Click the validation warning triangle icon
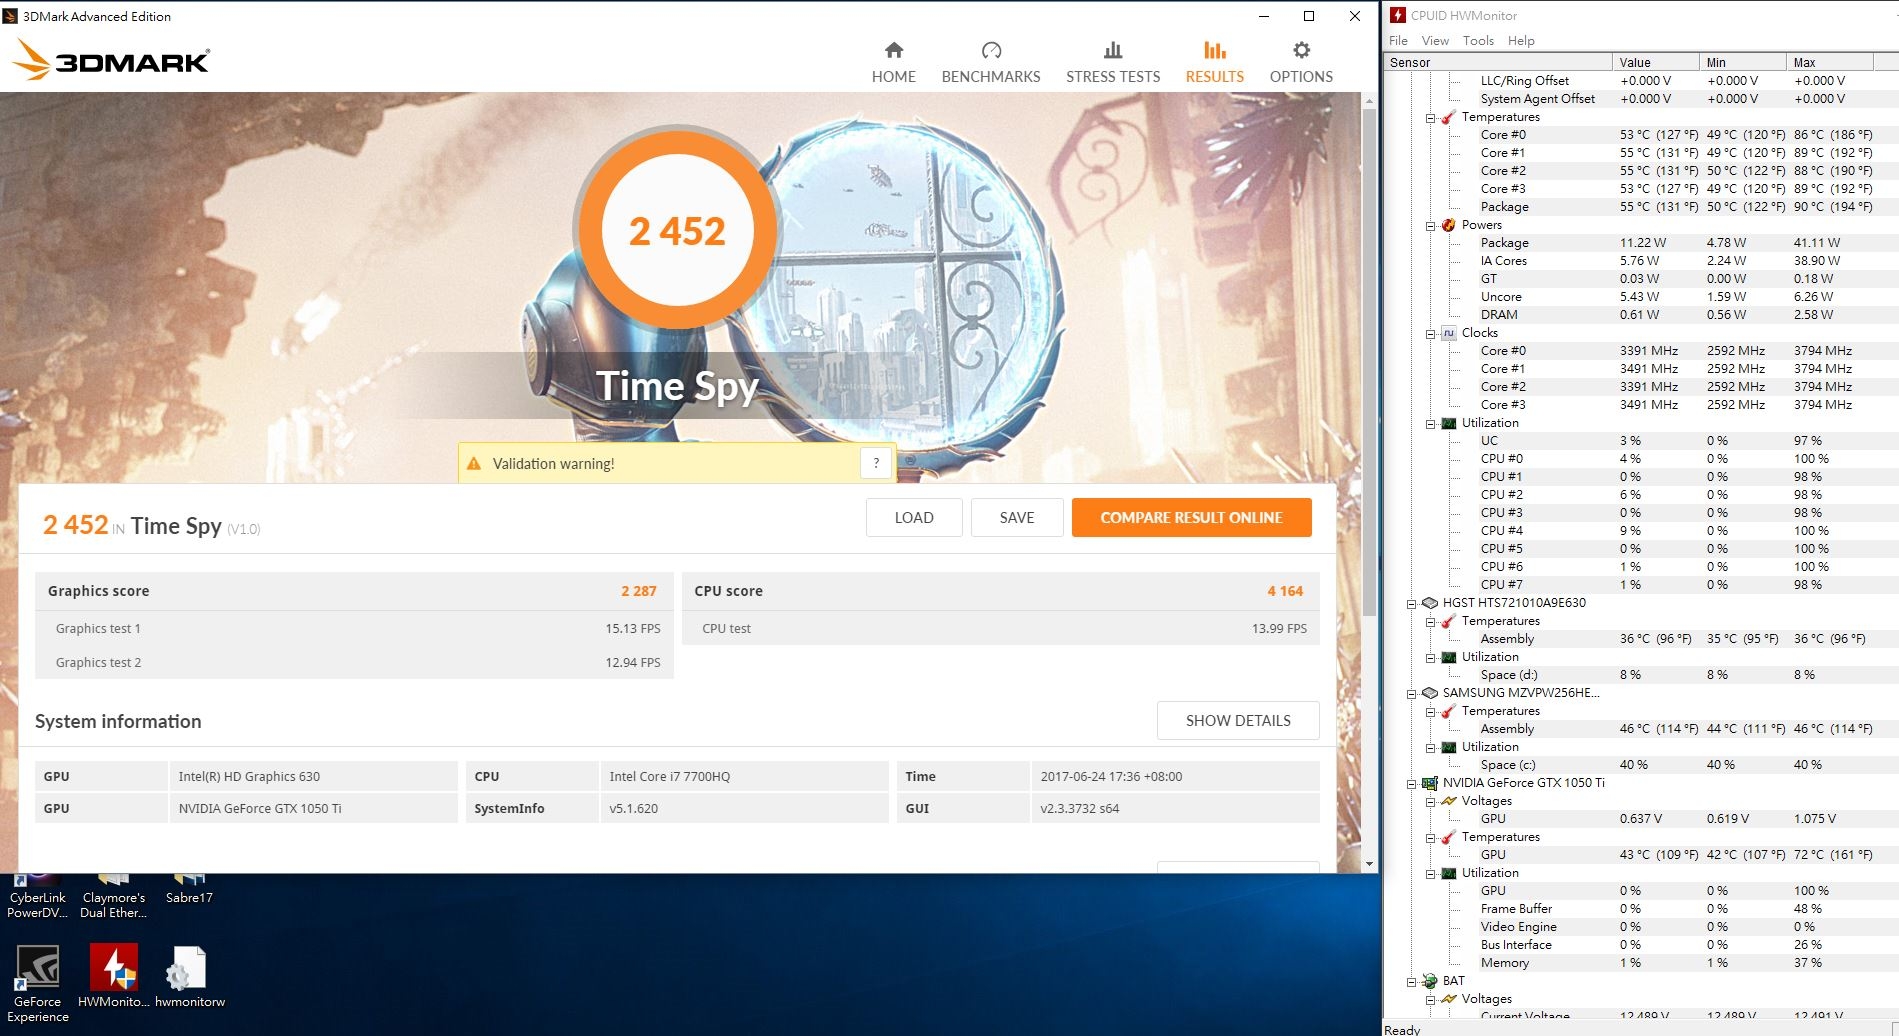1899x1036 pixels. [474, 464]
